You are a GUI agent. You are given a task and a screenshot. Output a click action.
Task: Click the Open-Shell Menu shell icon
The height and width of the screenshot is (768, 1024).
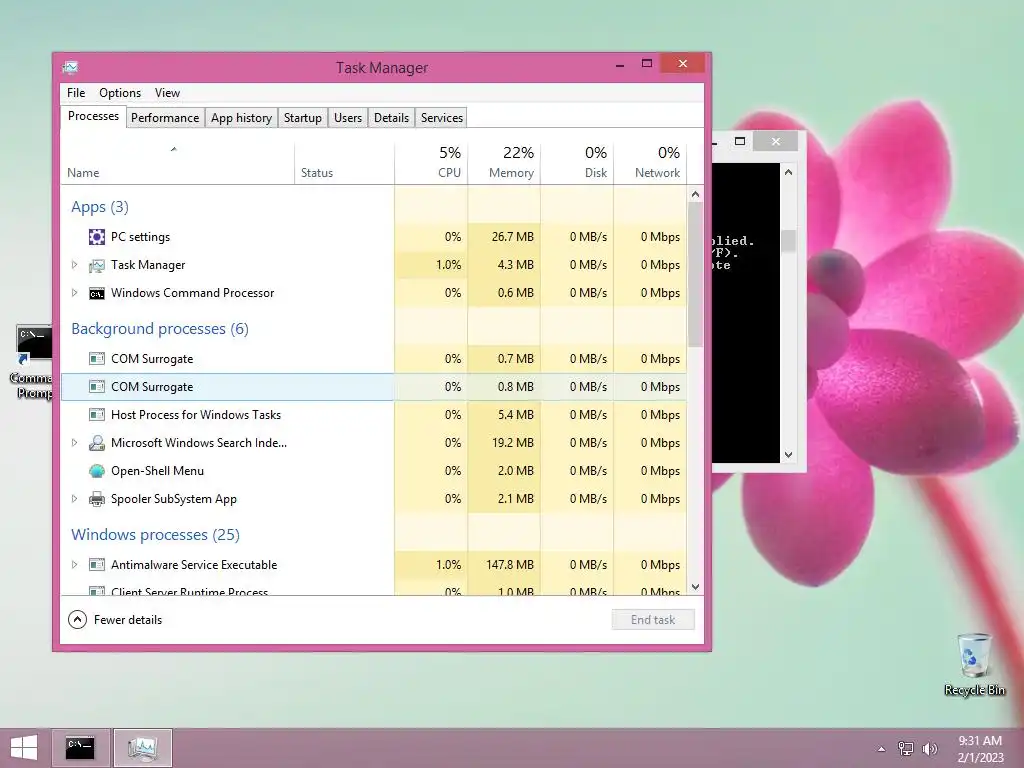click(97, 471)
